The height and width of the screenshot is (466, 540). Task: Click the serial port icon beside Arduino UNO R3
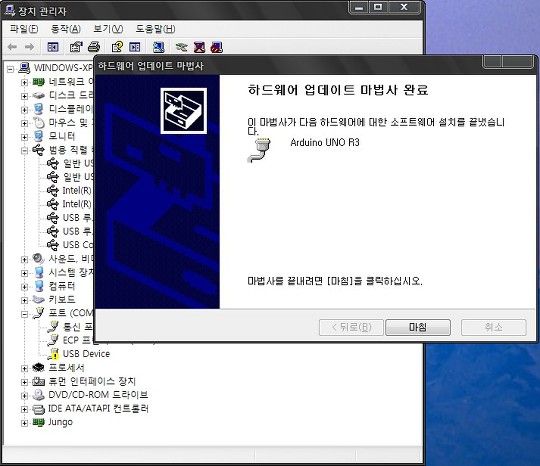[259, 150]
